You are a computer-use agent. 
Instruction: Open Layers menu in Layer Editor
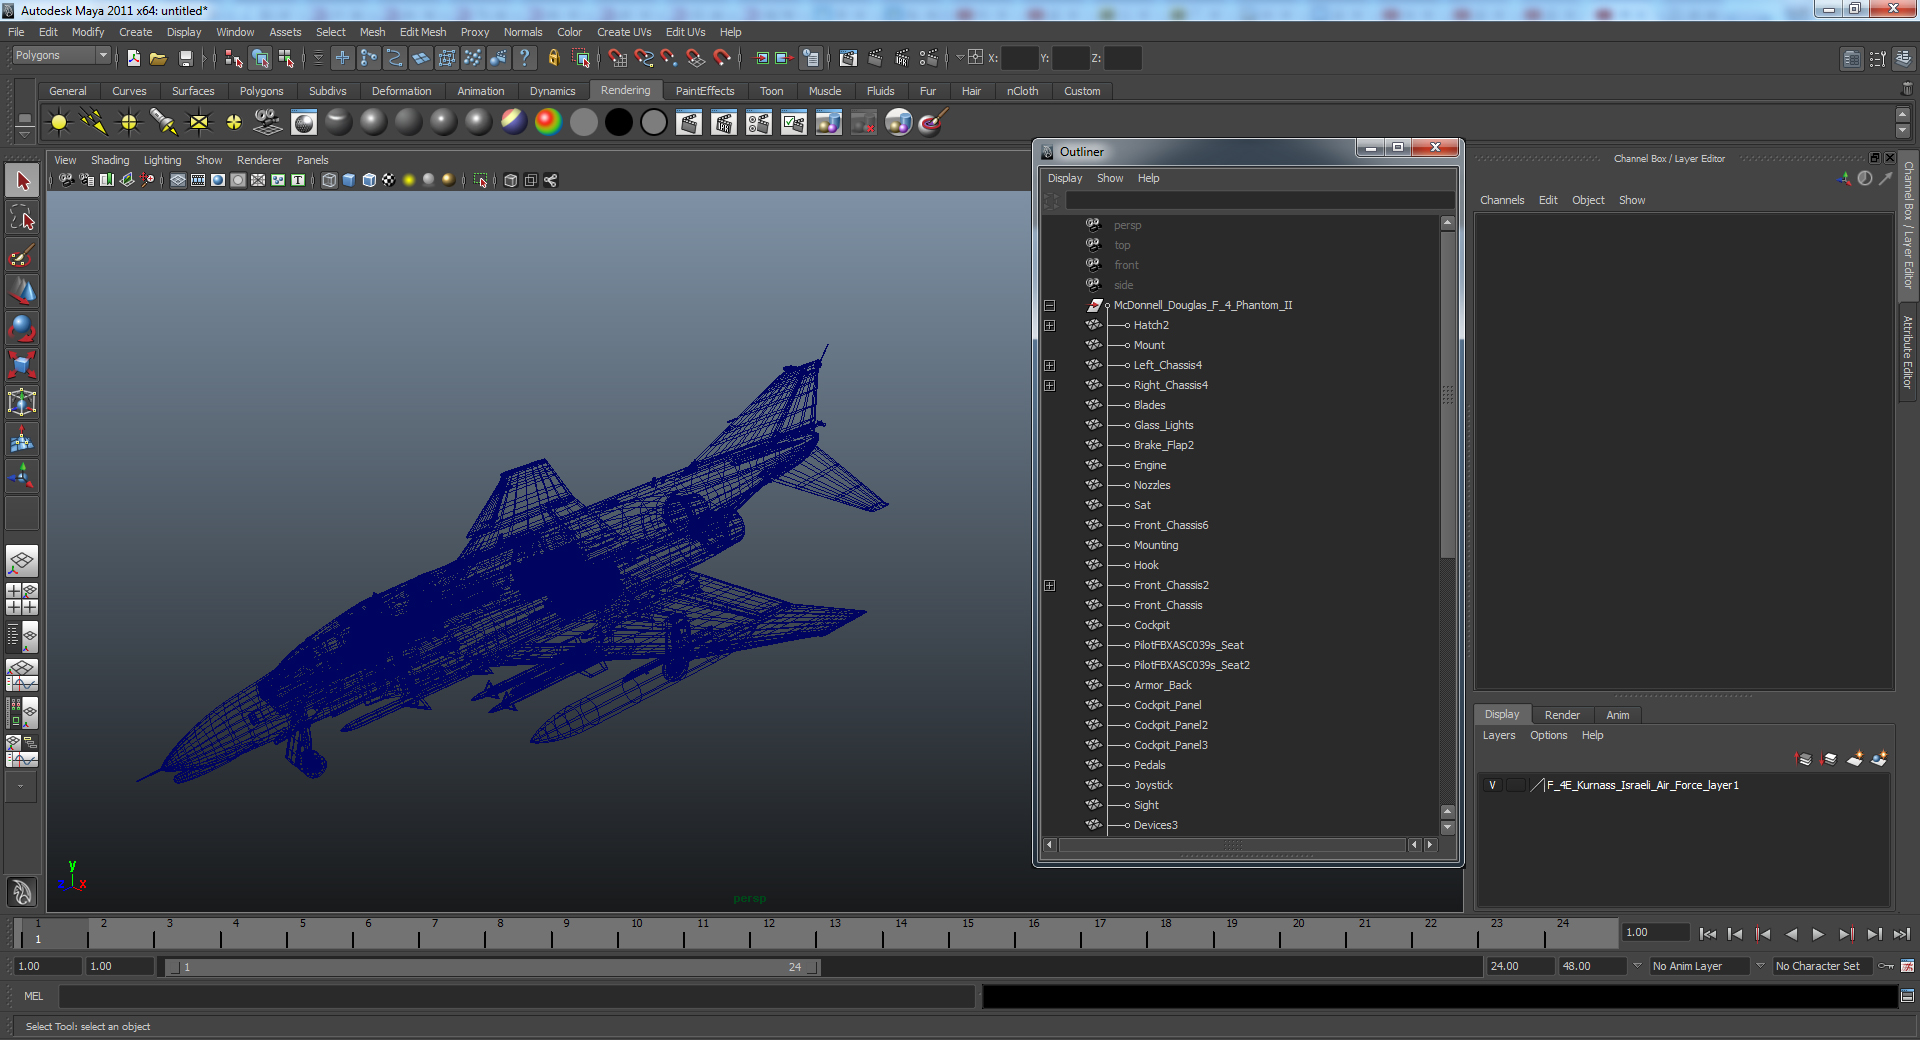pyautogui.click(x=1498, y=735)
